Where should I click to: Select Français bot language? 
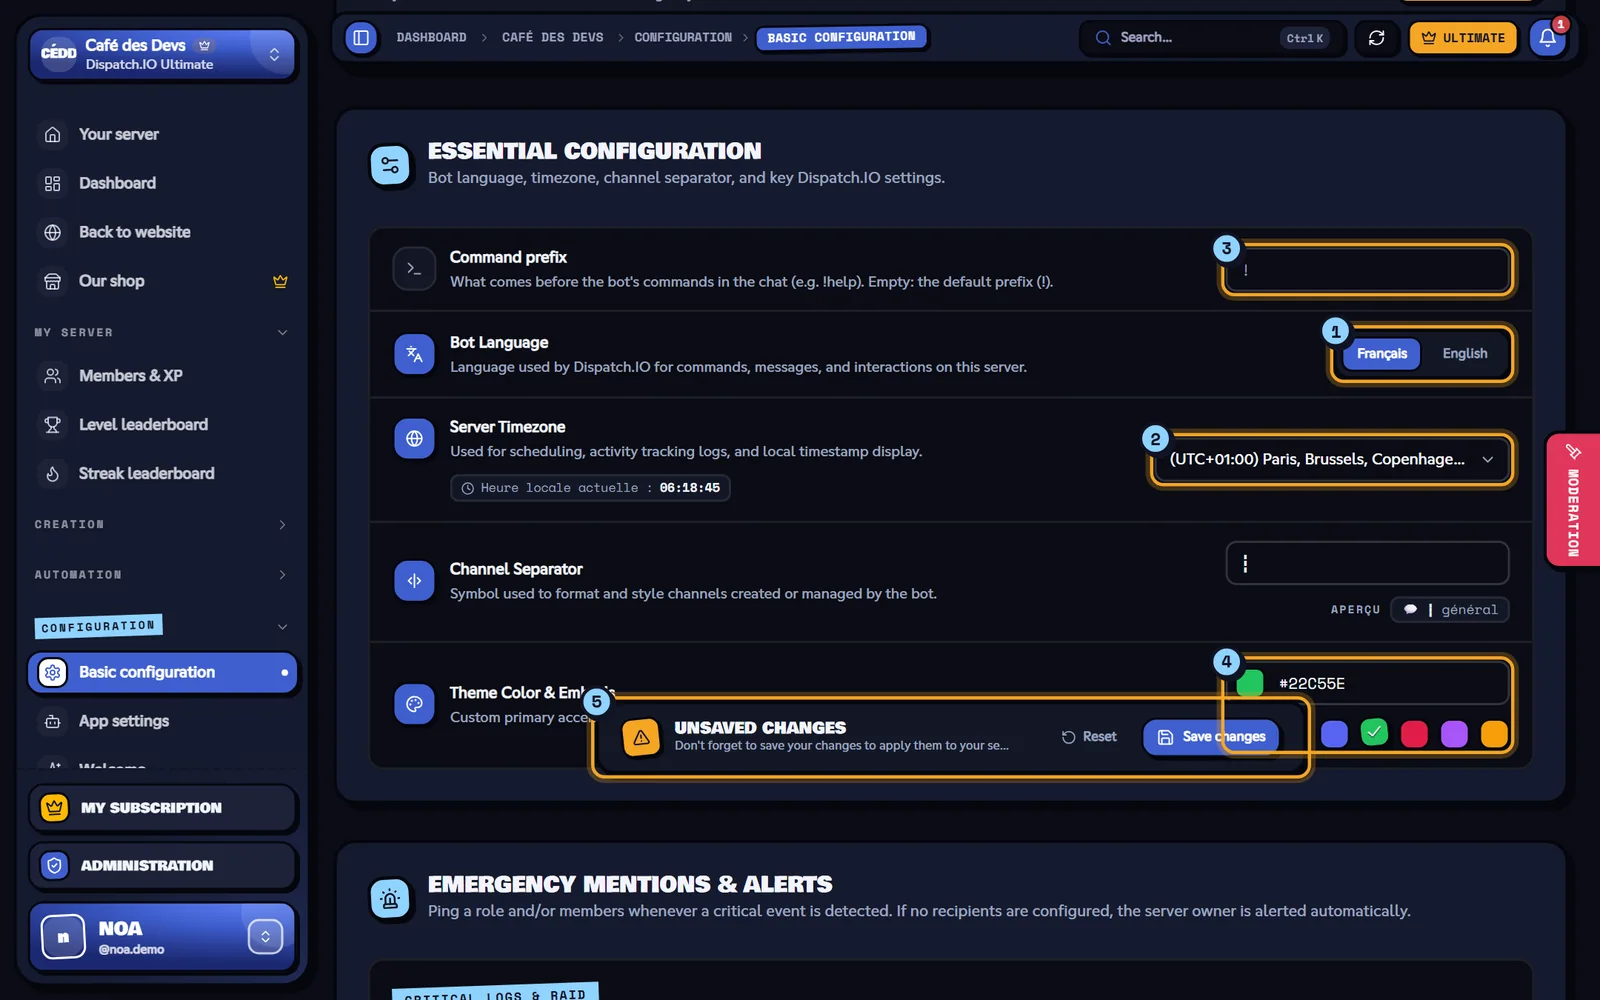pyautogui.click(x=1381, y=354)
